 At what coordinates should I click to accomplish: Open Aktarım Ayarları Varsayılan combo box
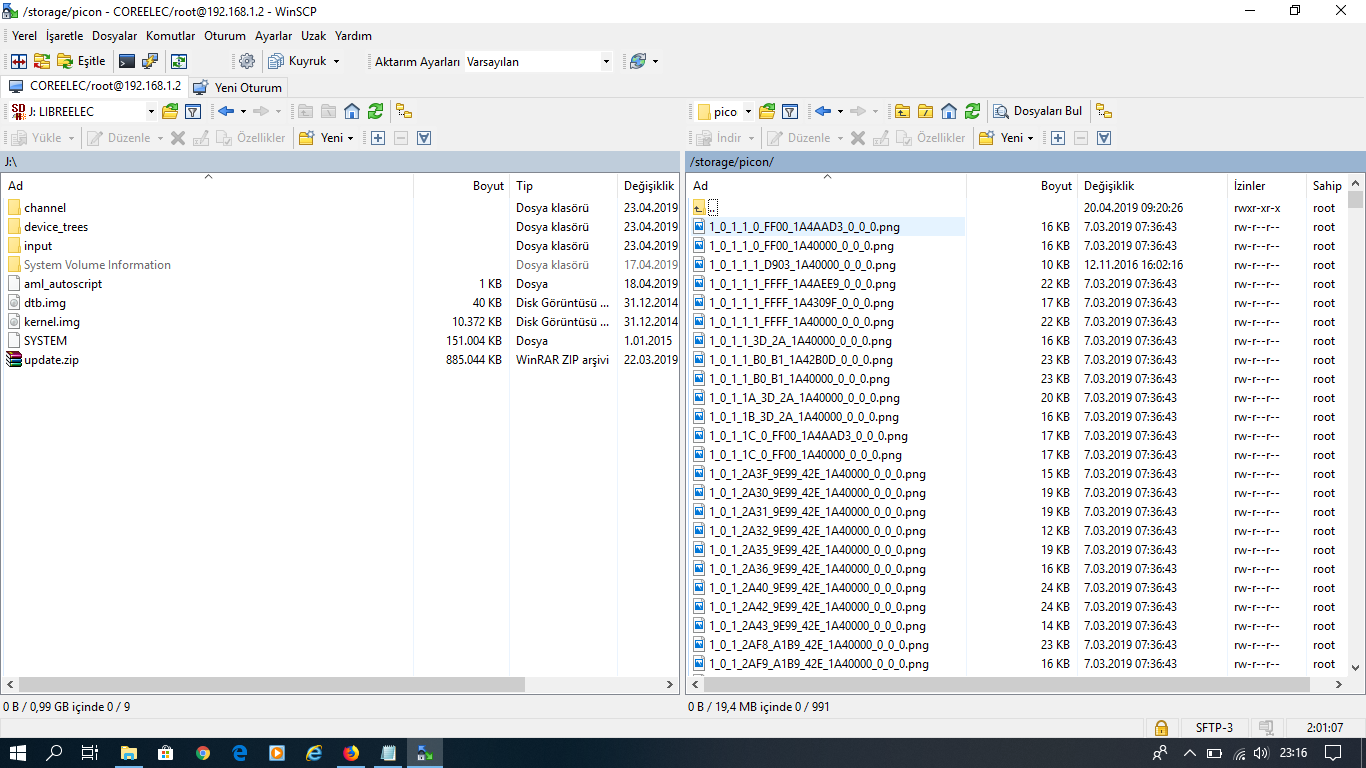point(538,62)
